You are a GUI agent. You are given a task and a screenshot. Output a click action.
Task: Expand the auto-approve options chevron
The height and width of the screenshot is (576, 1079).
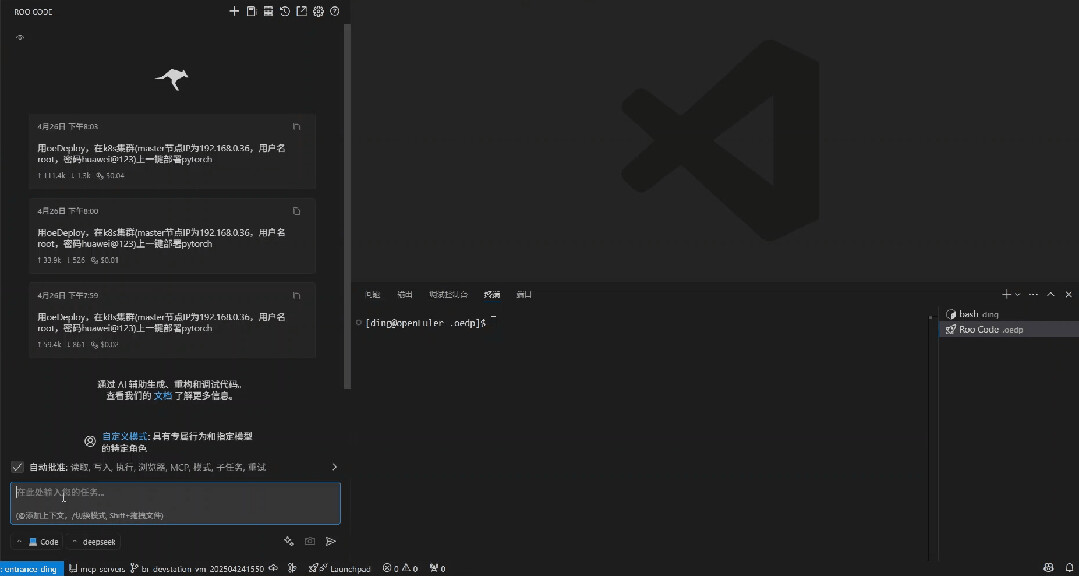click(334, 467)
